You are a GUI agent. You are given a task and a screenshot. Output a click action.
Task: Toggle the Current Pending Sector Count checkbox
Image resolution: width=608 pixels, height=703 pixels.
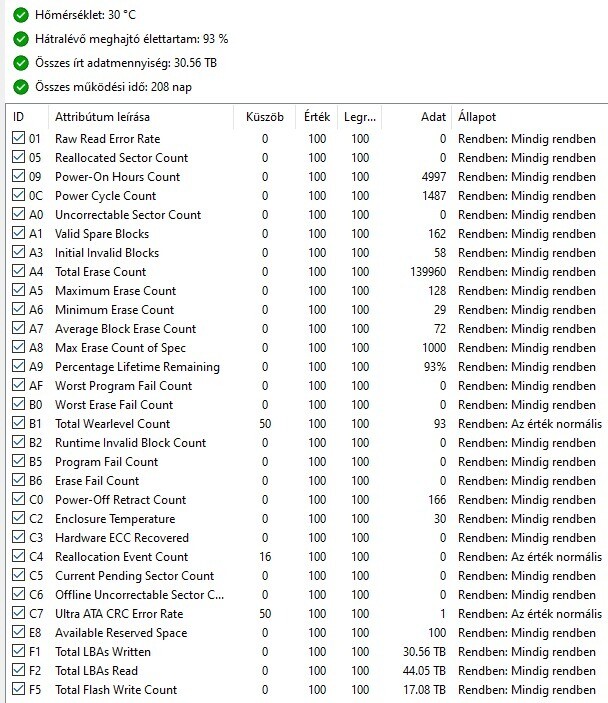[x=18, y=574]
